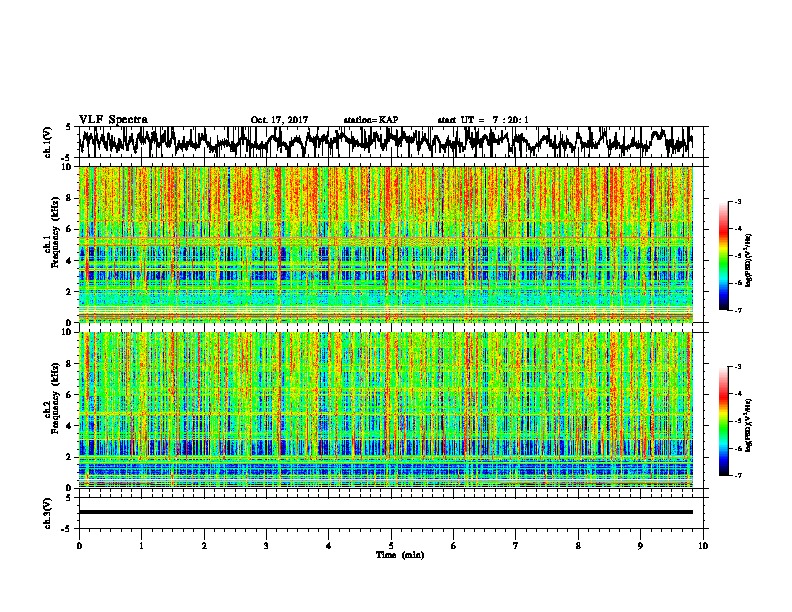This screenshot has height=612, width=792.
Task: Click time axis tick label "9"
Action: 640,546
